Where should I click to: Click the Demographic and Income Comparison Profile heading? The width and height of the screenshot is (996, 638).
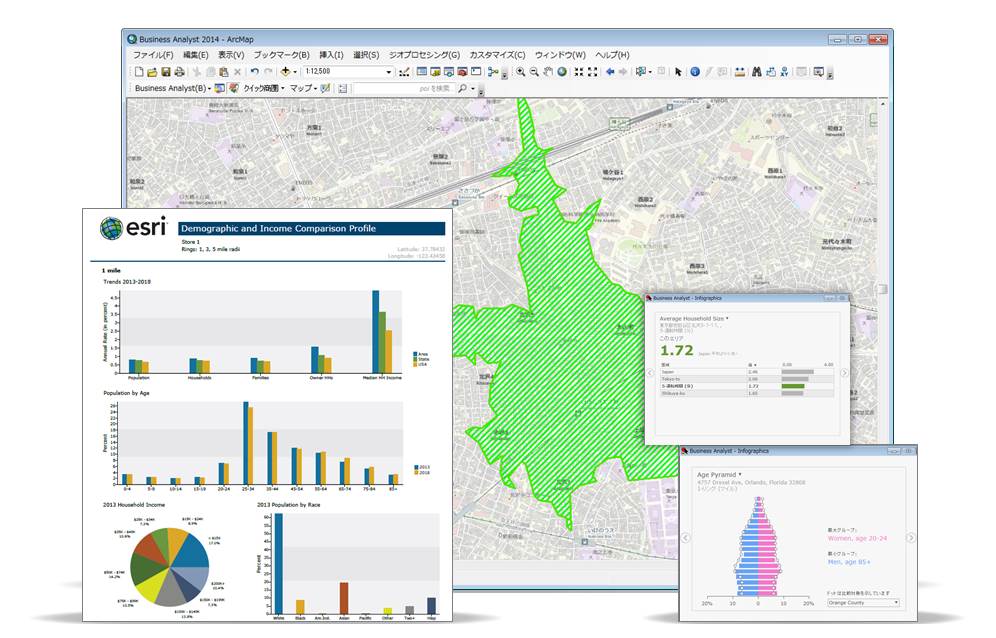[278, 229]
